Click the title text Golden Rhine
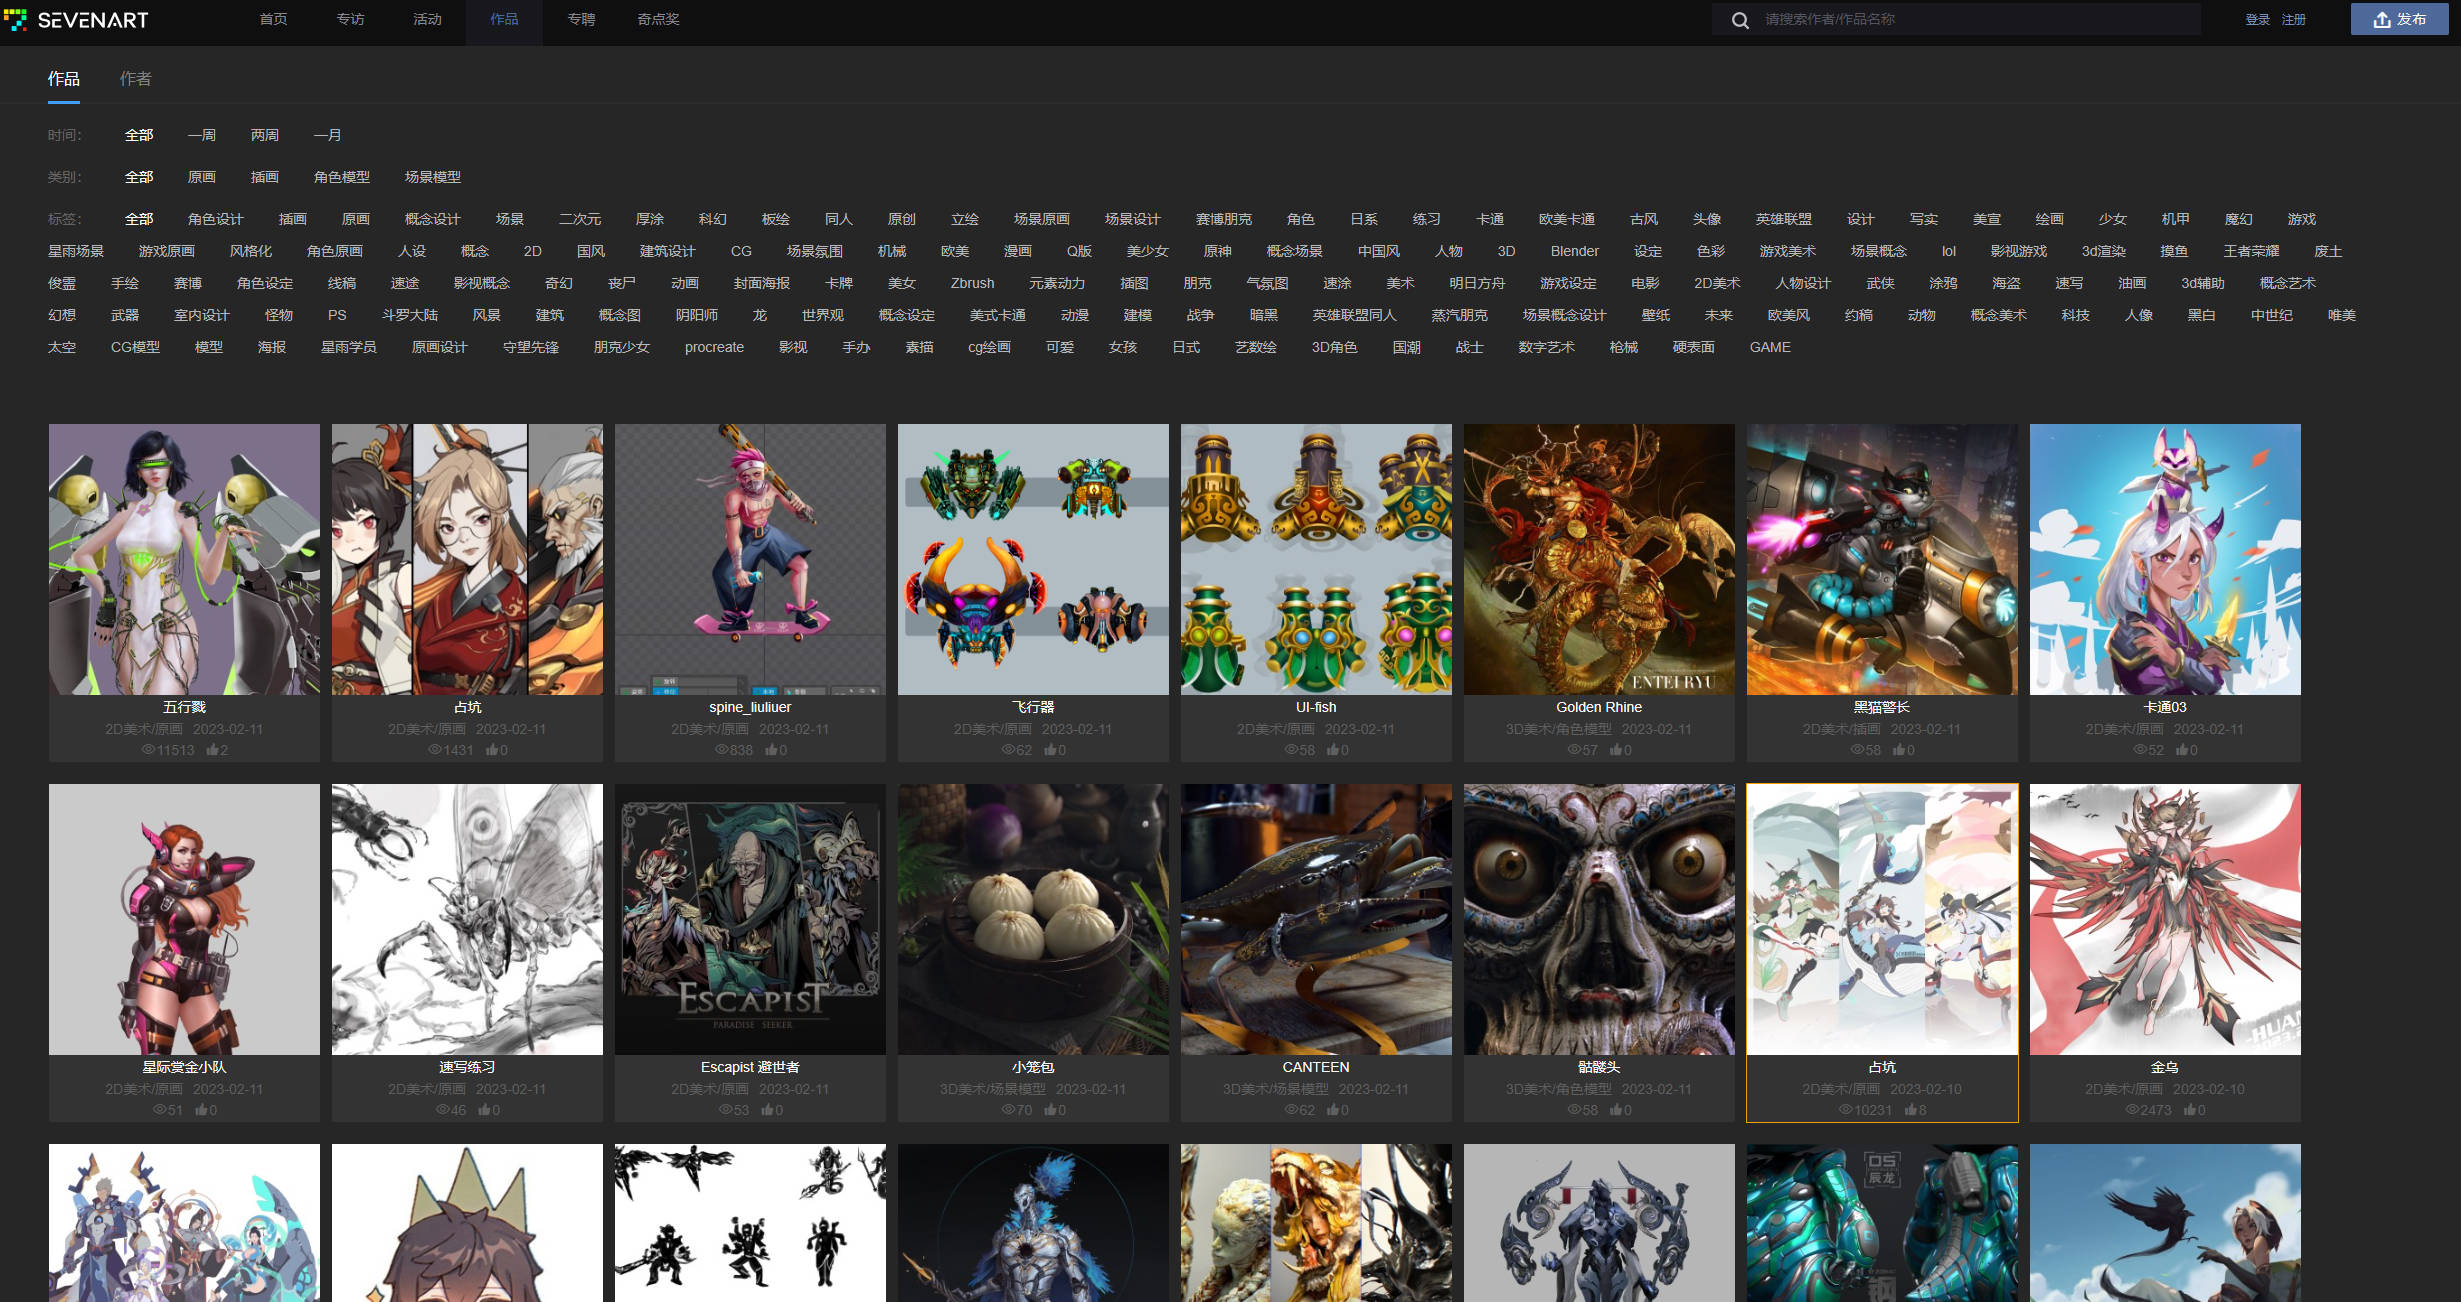The width and height of the screenshot is (2461, 1302). [x=1599, y=707]
